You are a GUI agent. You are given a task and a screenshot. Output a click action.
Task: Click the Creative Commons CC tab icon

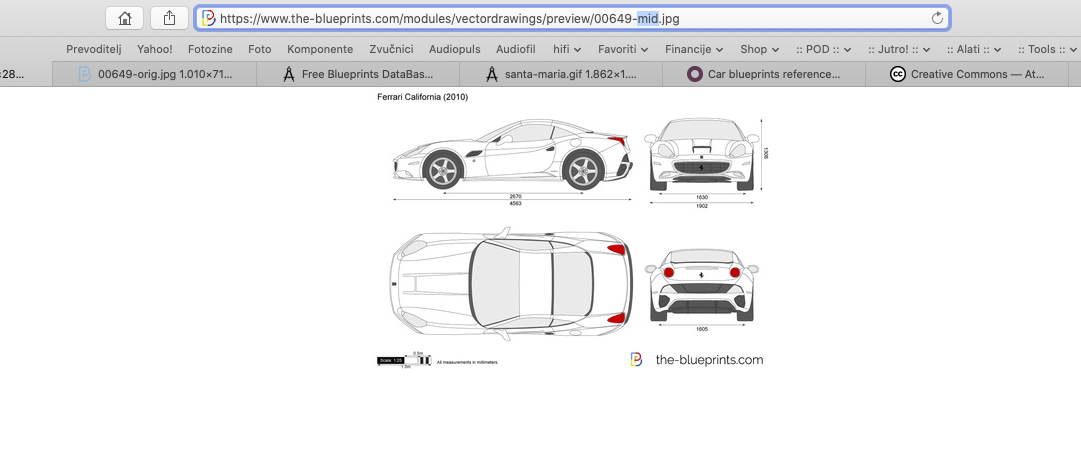(x=898, y=74)
